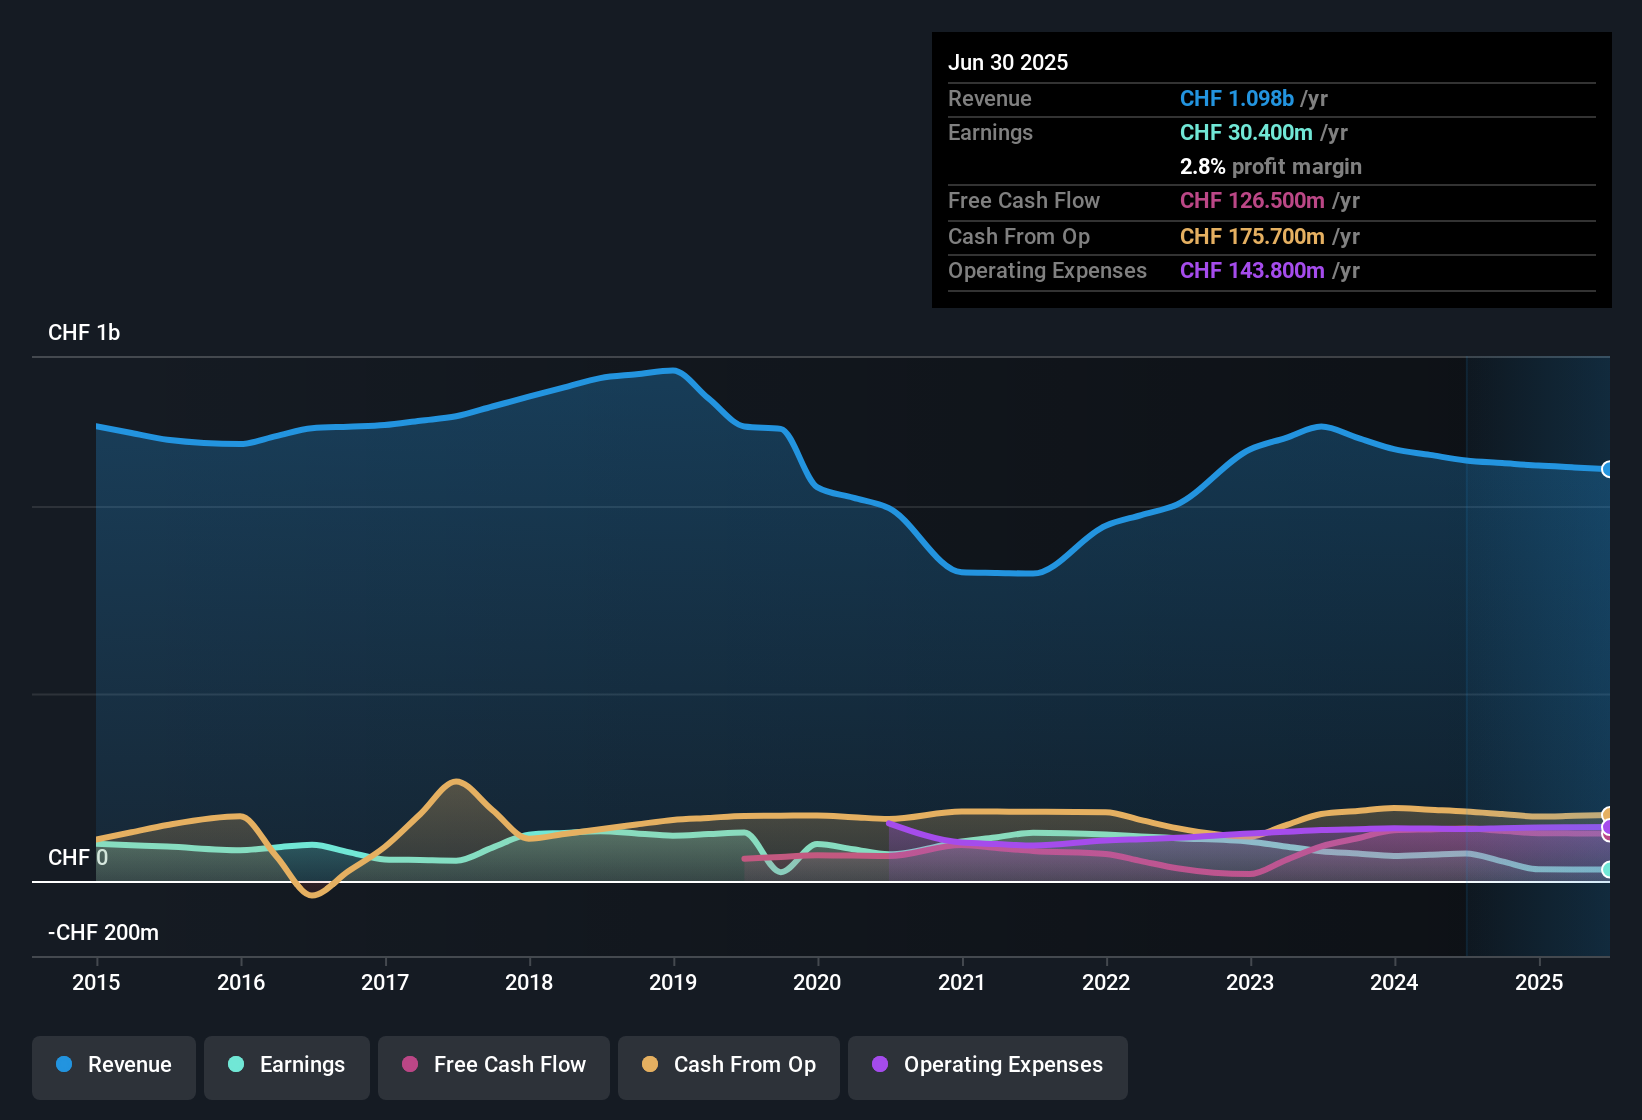Toggle the Revenue series visibility
This screenshot has width=1642, height=1120.
click(x=113, y=1067)
